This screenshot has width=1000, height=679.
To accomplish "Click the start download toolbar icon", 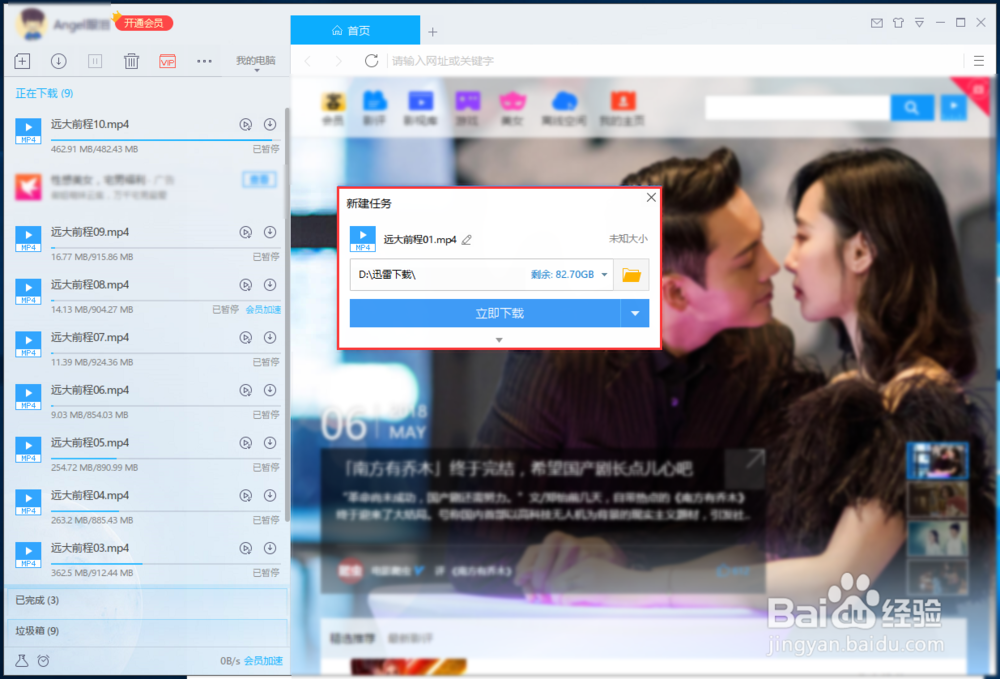I will (59, 61).
